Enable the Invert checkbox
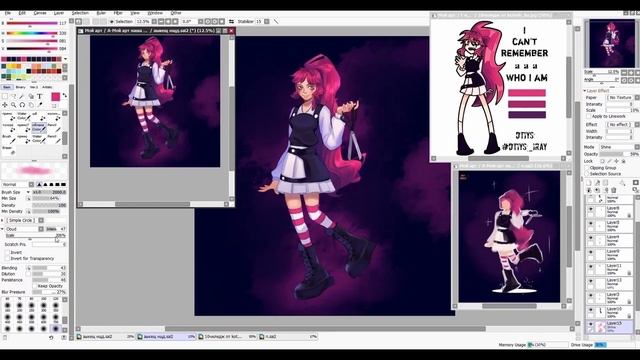Viewport: 640px width, 360px height. point(7,252)
